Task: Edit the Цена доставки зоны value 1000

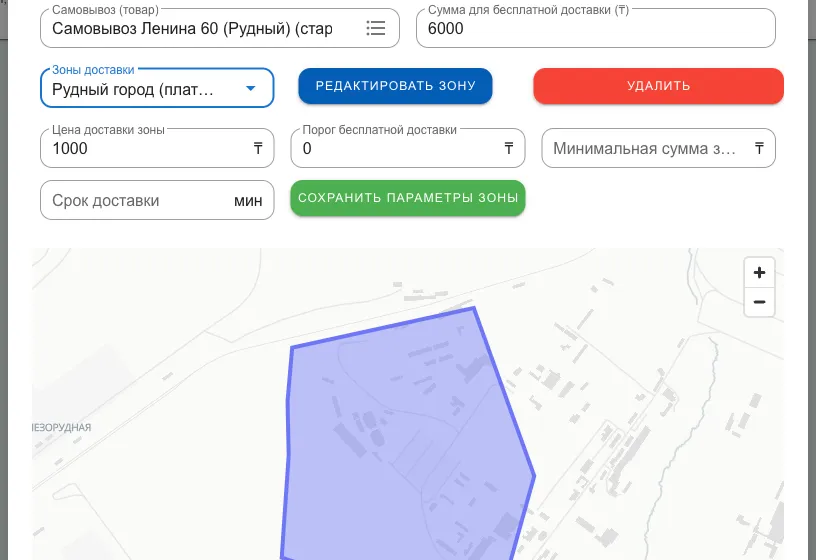Action: [157, 148]
